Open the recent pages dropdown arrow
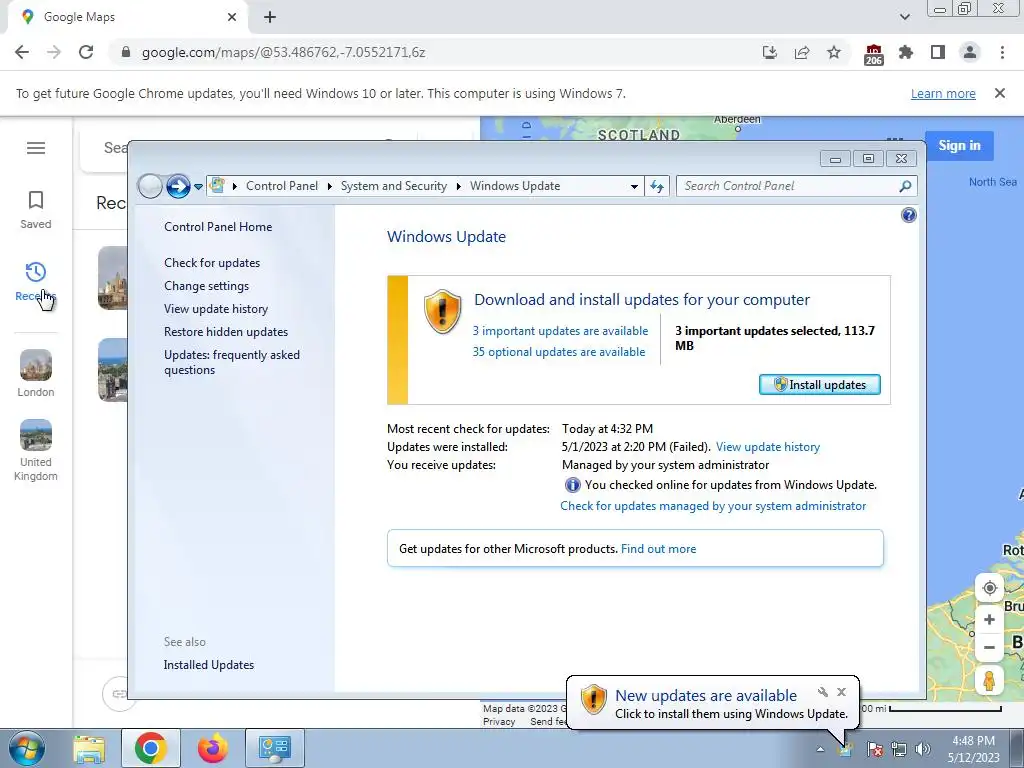 pyautogui.click(x=198, y=187)
